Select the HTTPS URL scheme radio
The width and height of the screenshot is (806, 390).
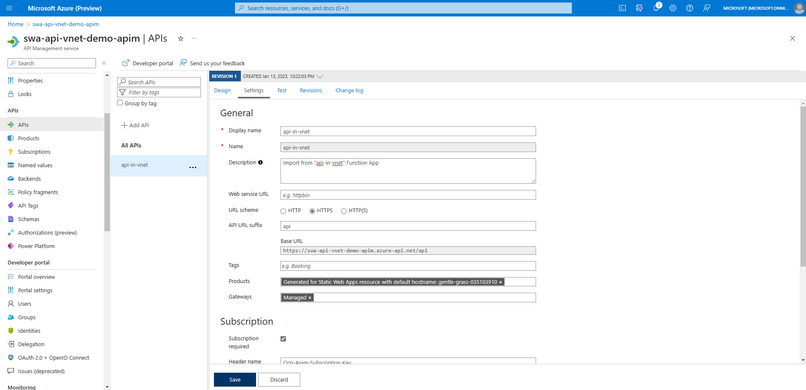312,211
